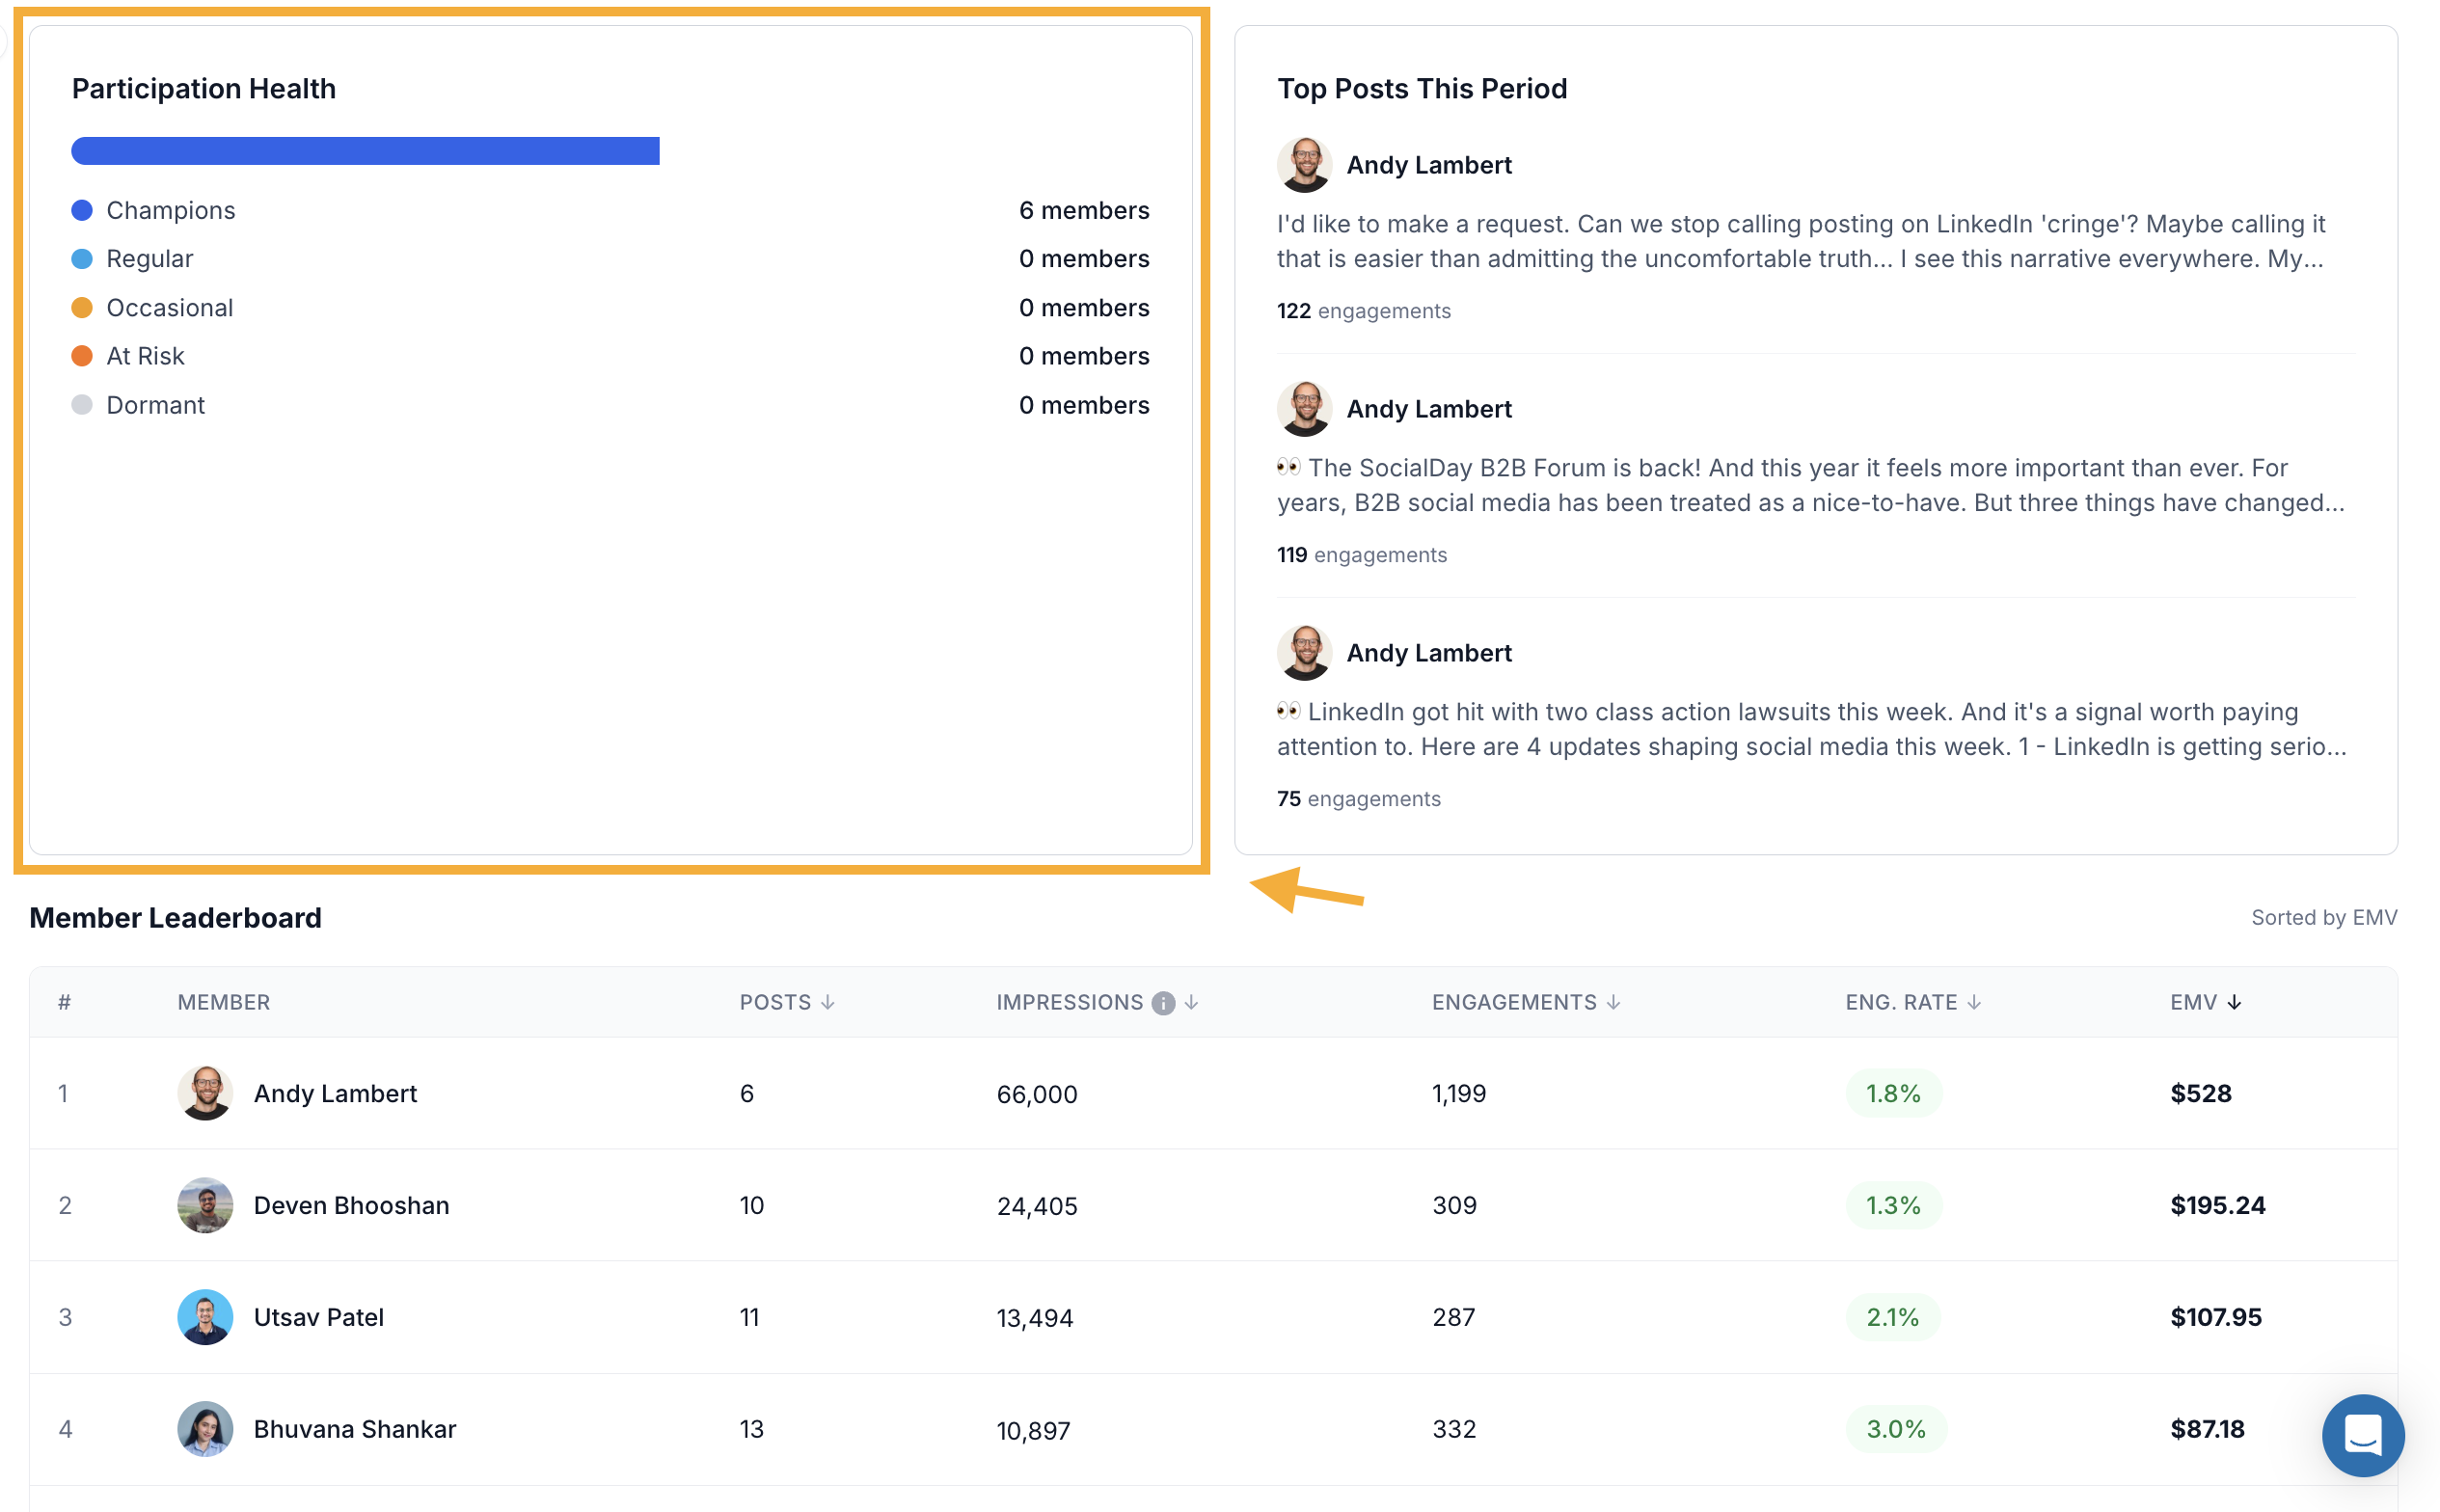Open the top post with 122 engagements
Image resolution: width=2440 pixels, height=1512 pixels.
(1800, 241)
